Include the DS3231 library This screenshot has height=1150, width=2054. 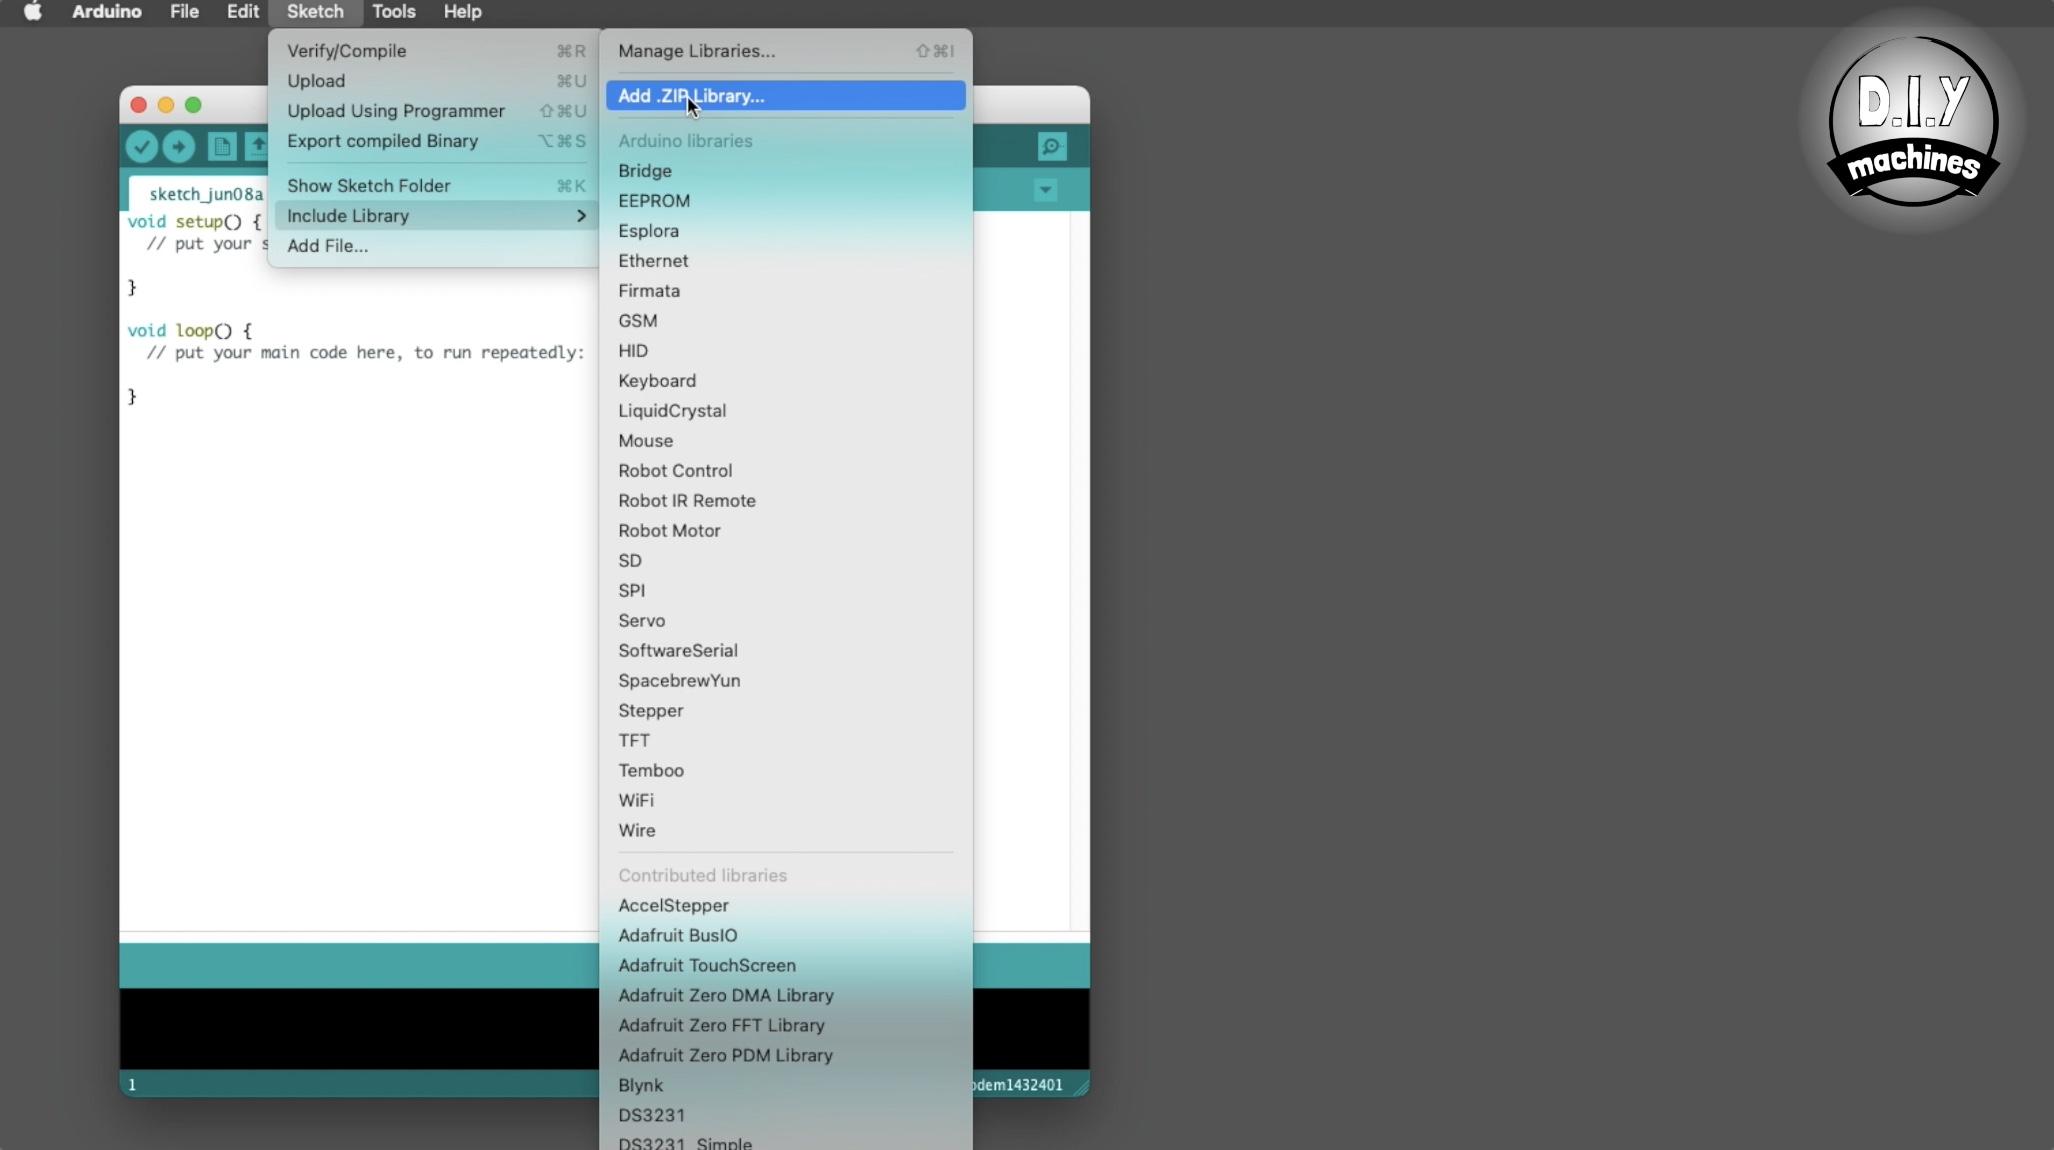(x=785, y=1116)
